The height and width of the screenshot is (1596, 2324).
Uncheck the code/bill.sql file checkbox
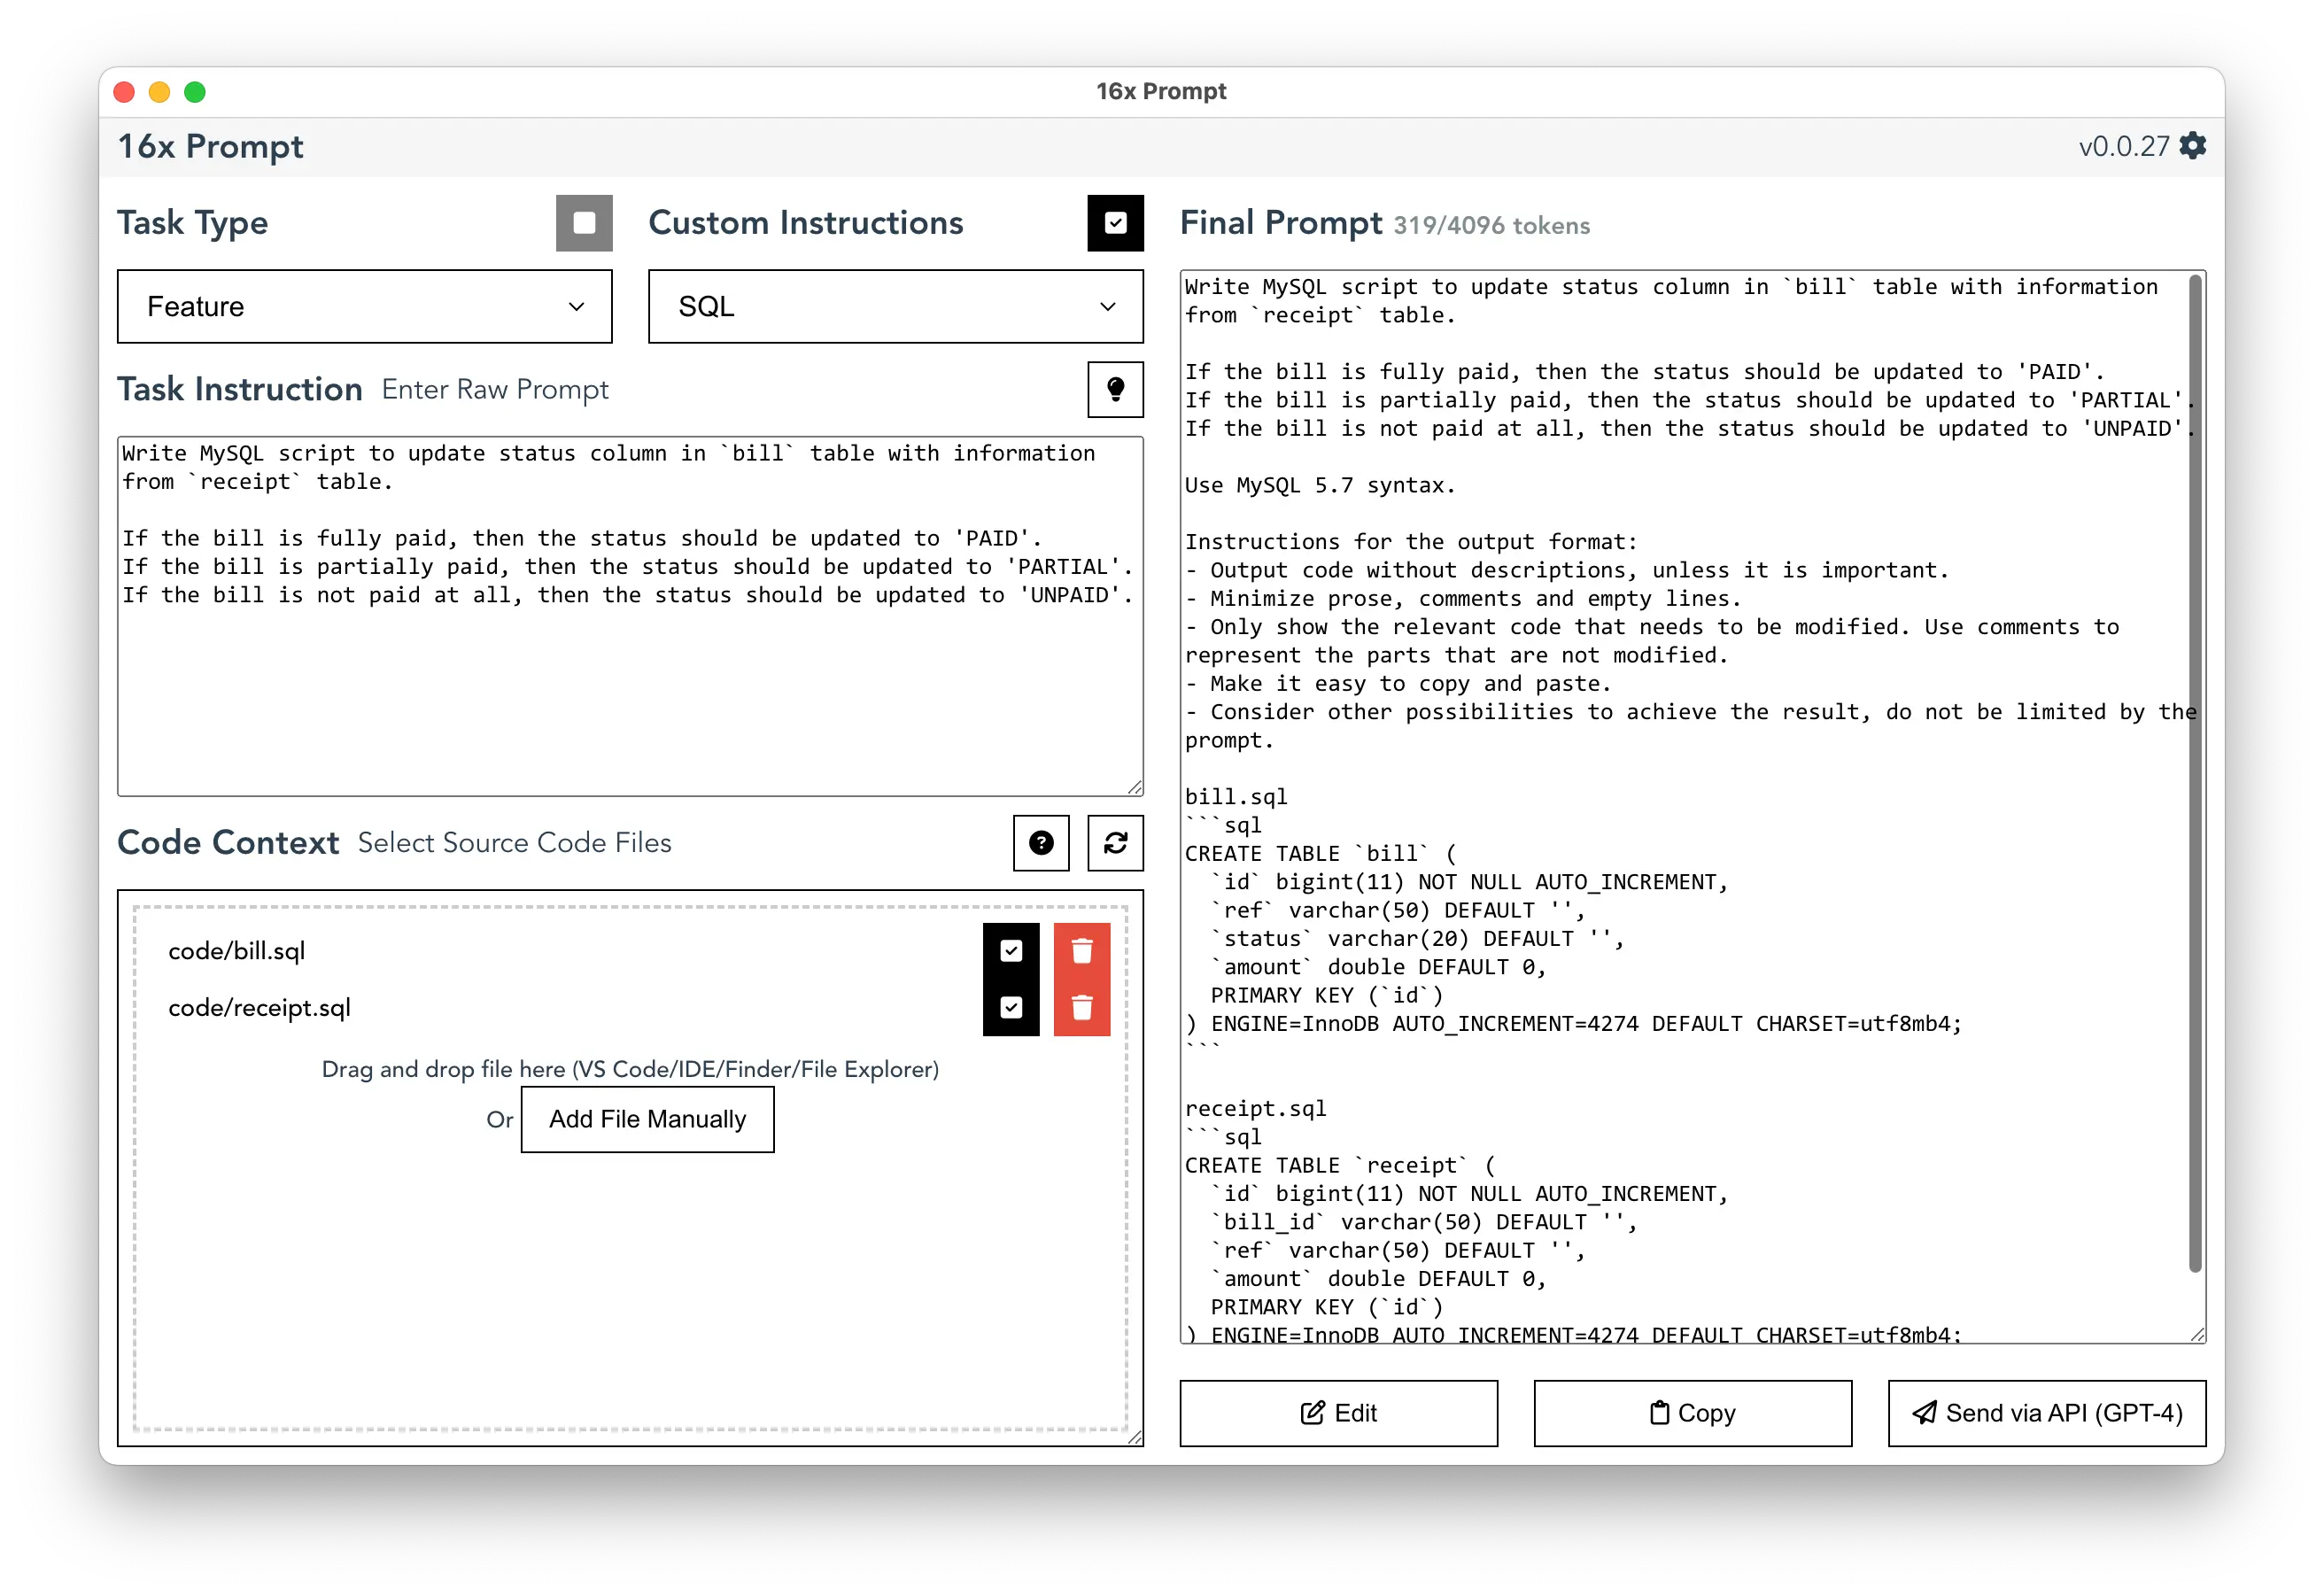click(x=1011, y=951)
